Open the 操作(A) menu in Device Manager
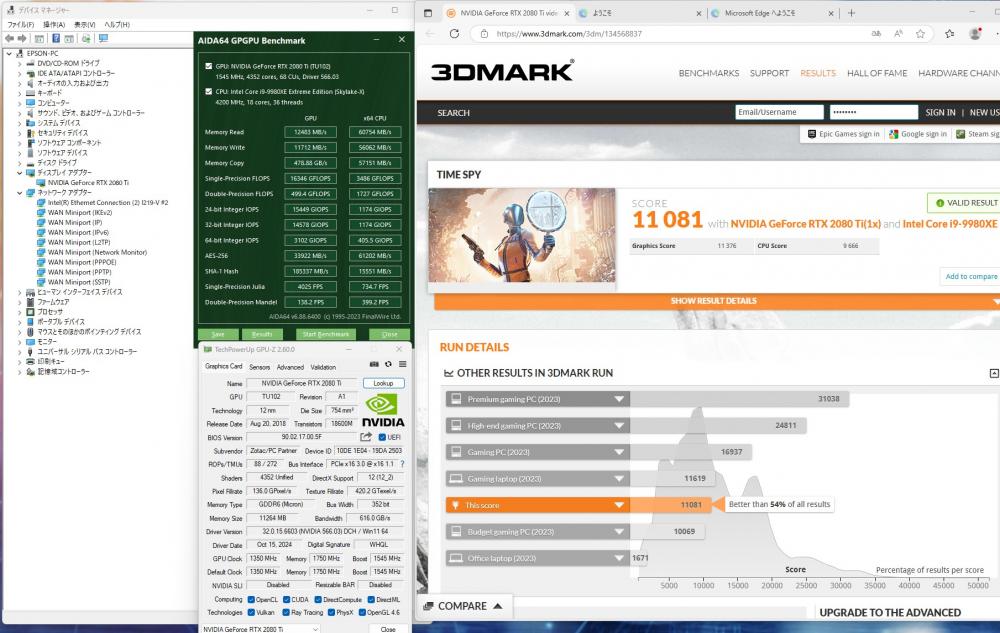The width and height of the screenshot is (1000, 633). (54, 24)
